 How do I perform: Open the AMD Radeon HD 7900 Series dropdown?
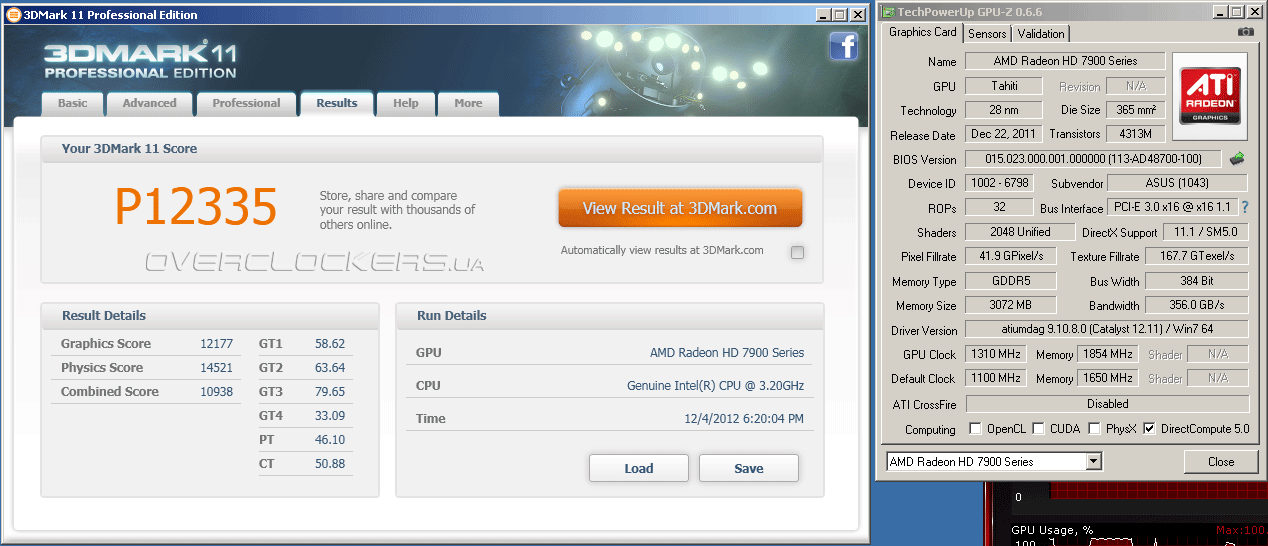(x=1093, y=461)
